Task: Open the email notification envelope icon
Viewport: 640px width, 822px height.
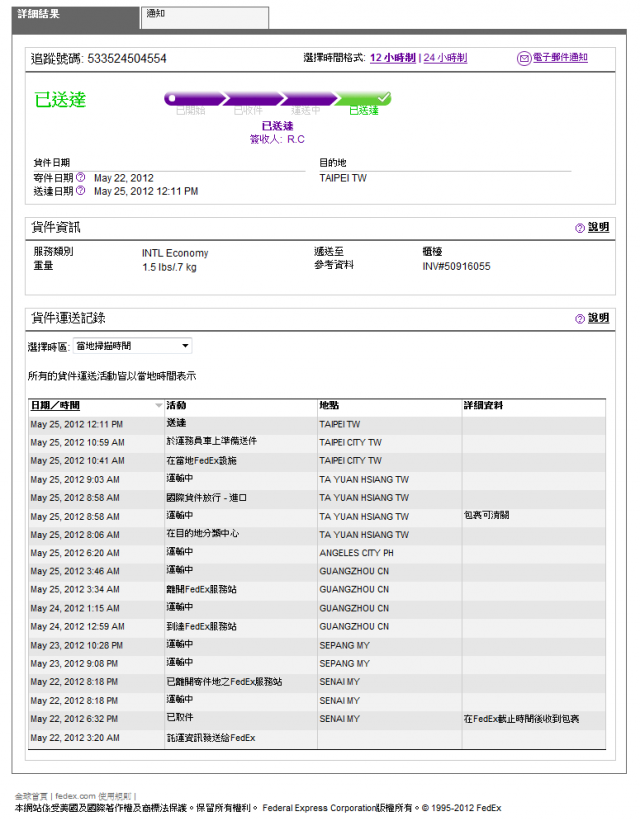Action: pyautogui.click(x=524, y=58)
